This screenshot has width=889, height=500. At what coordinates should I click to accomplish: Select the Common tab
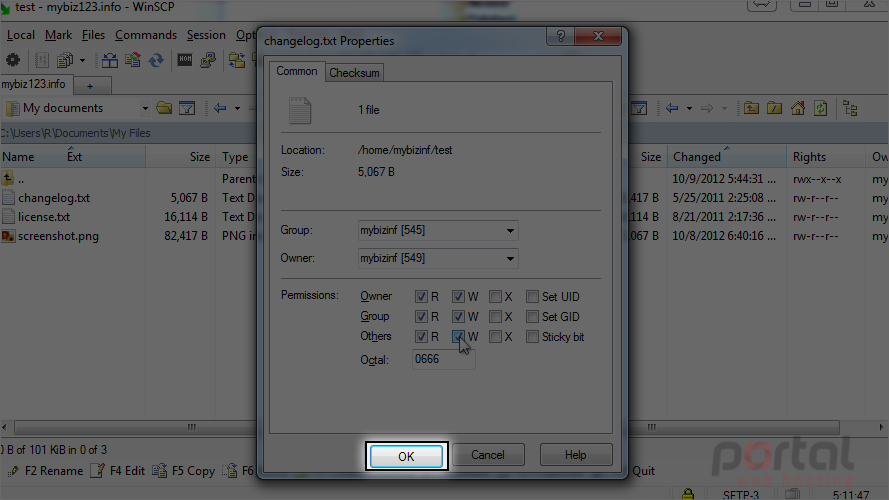click(297, 71)
